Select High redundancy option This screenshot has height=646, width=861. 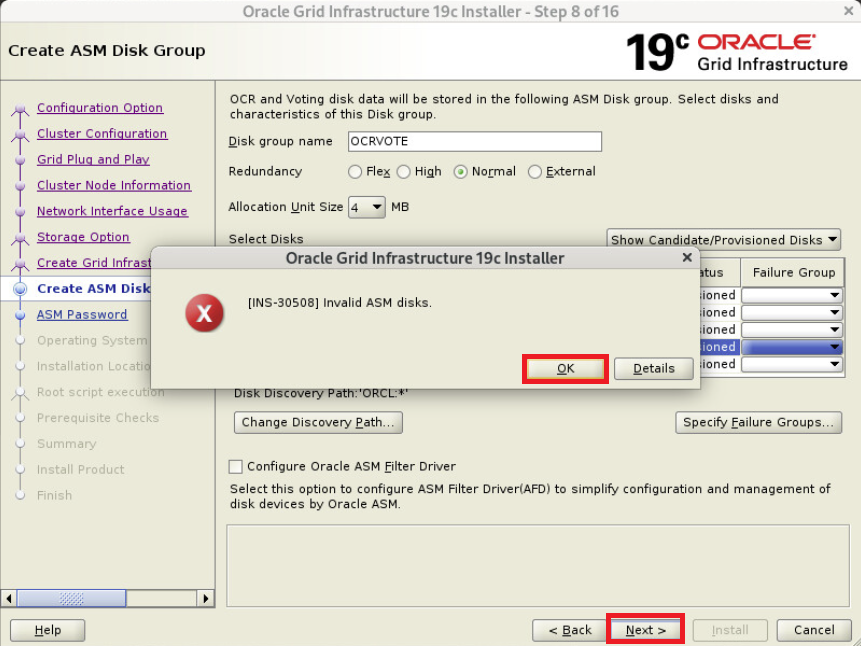[x=404, y=172]
